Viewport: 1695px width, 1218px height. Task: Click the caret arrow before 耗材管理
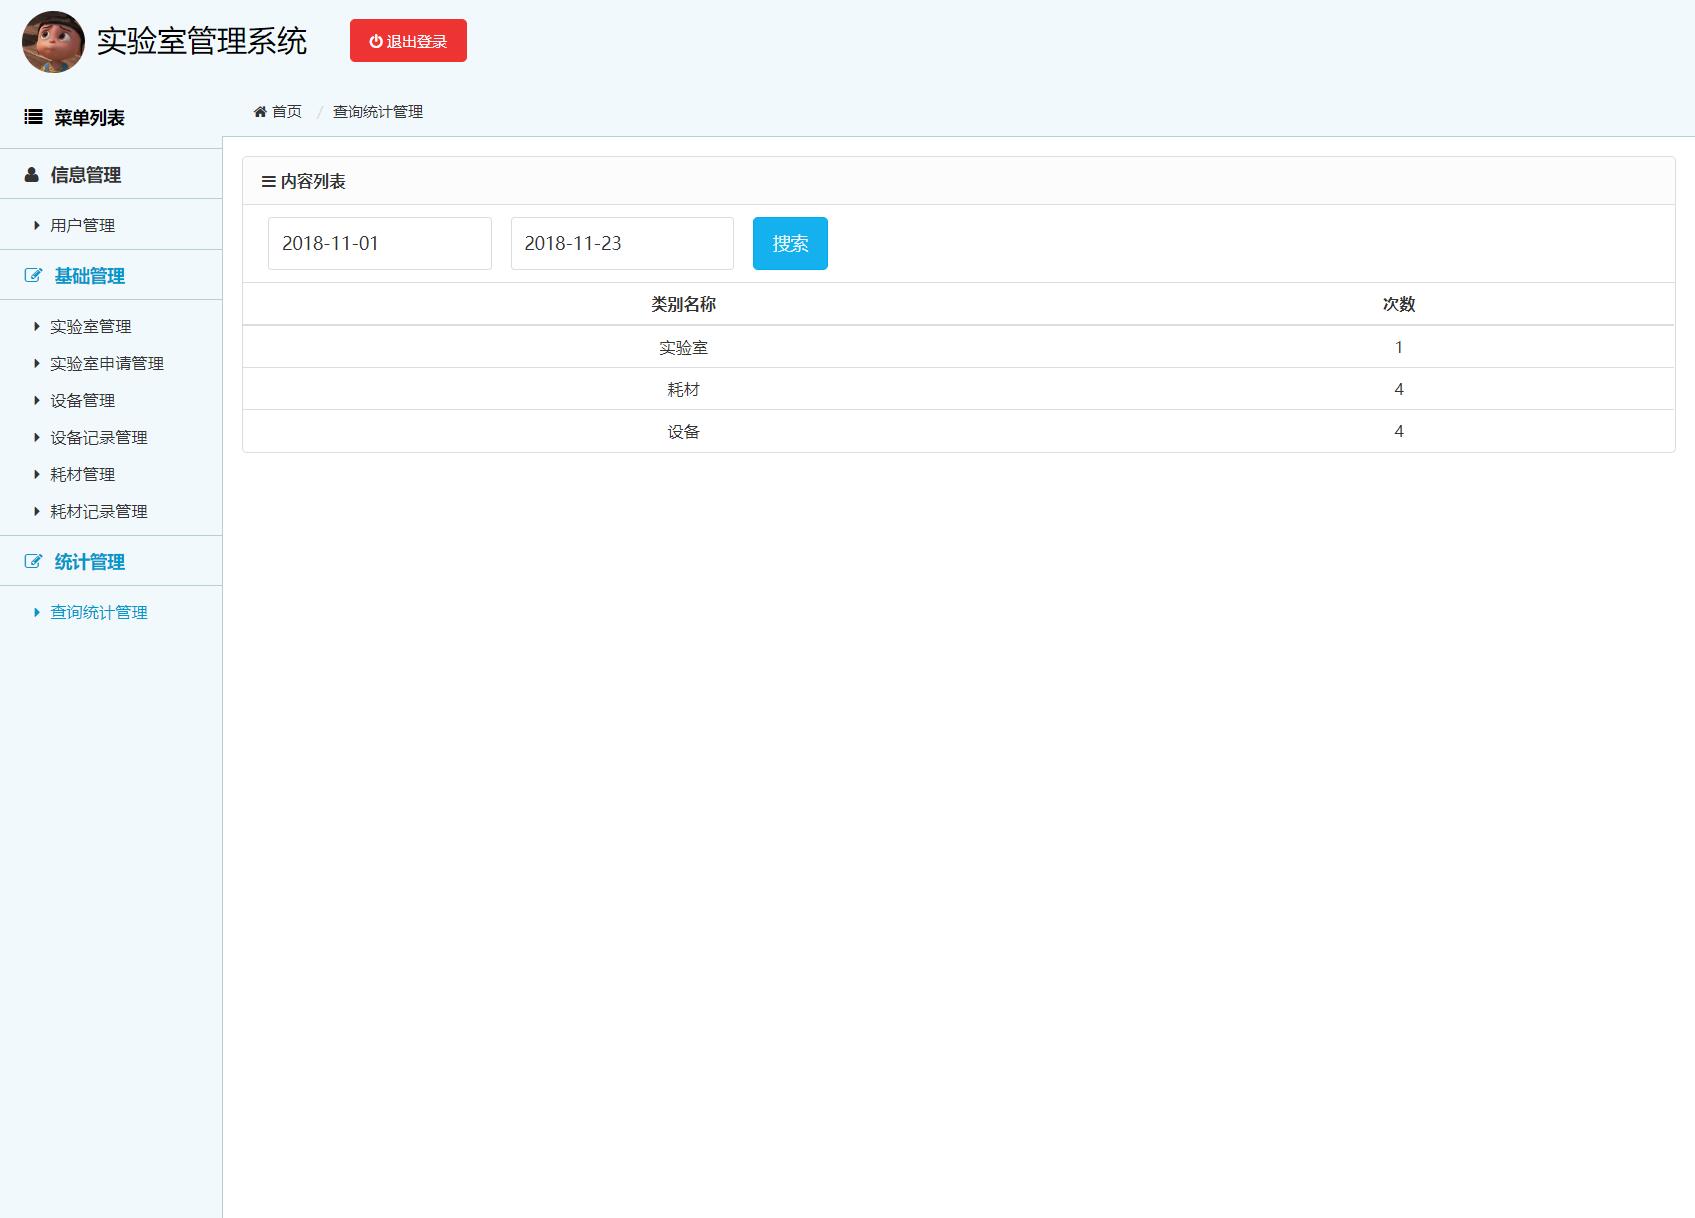coord(37,474)
